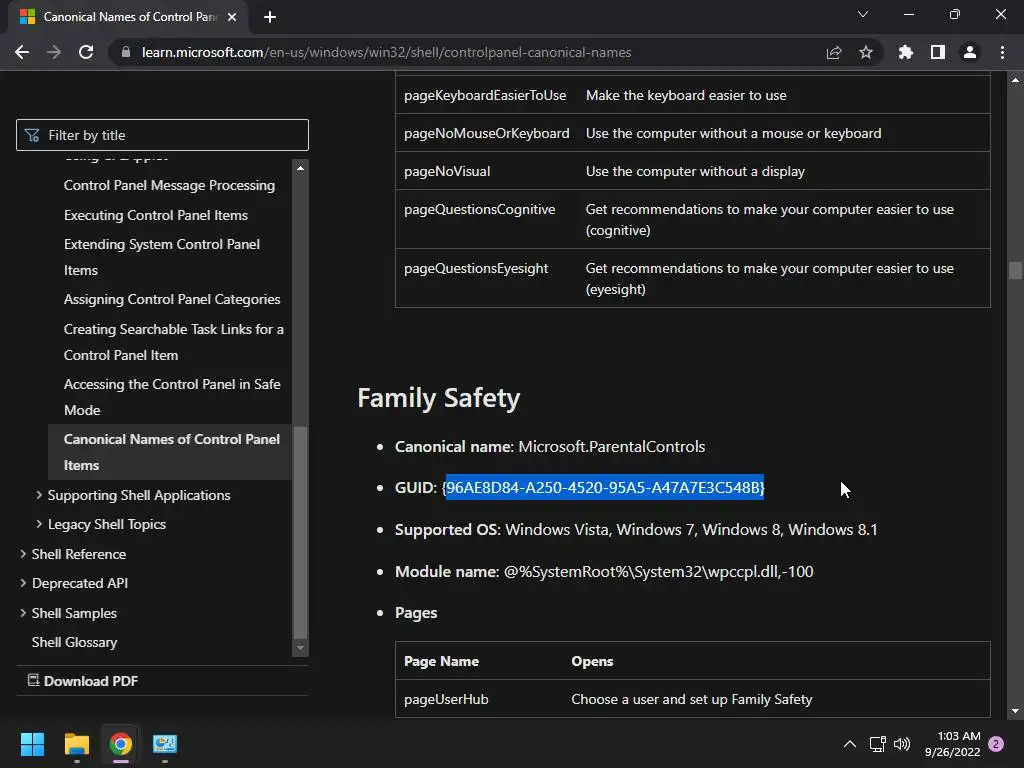Click Microsoft.ParentalControls canonical name
This screenshot has height=768, width=1024.
click(611, 447)
